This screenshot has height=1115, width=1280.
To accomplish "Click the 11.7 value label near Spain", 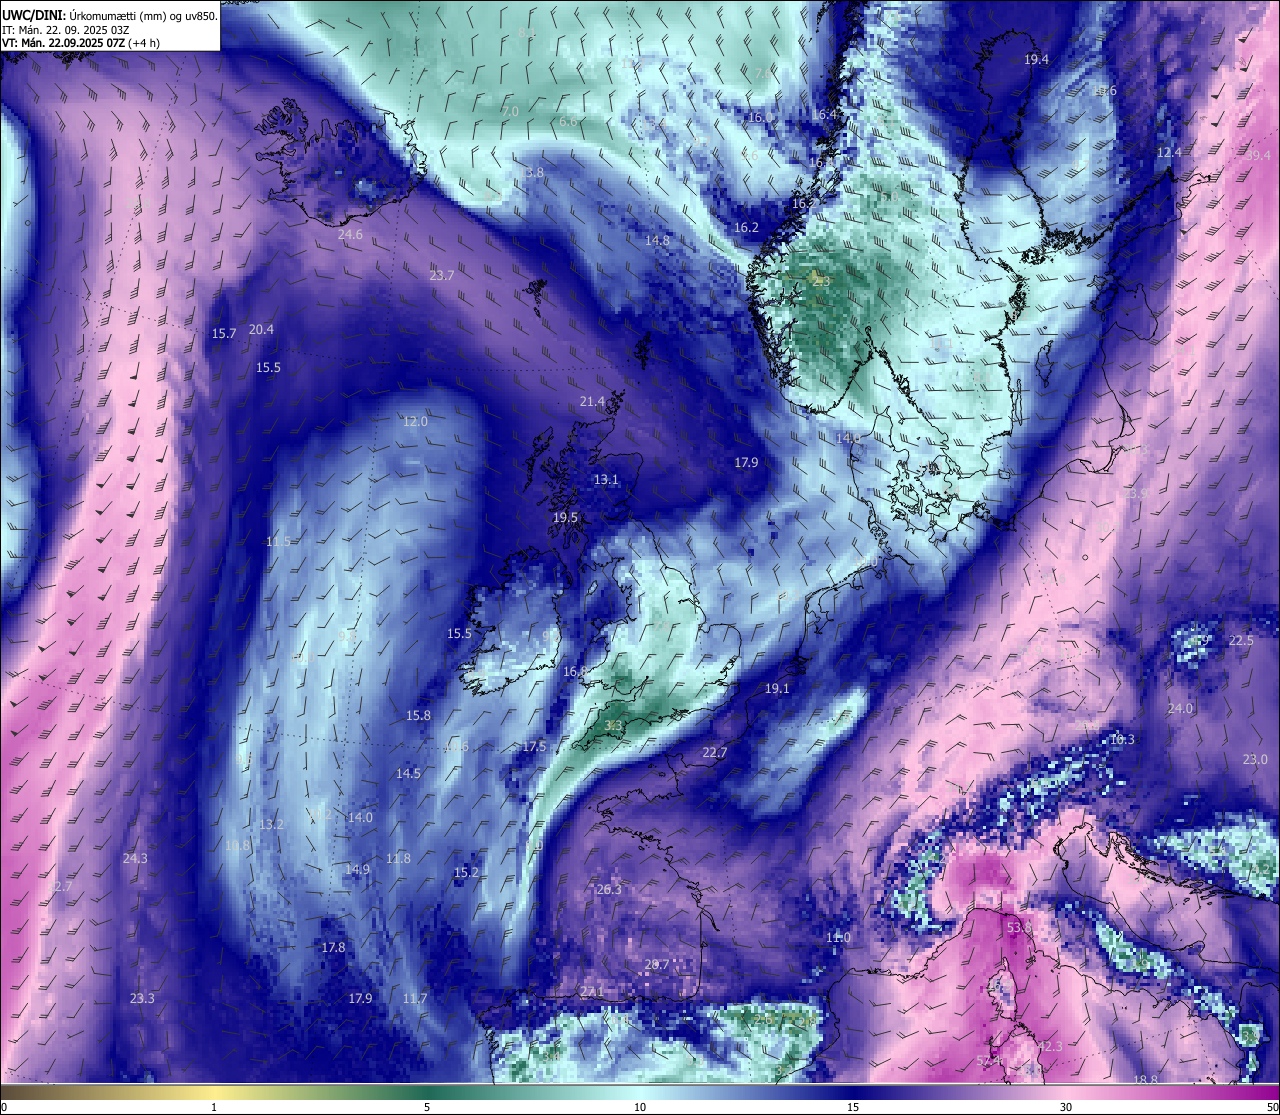I will pos(414,999).
